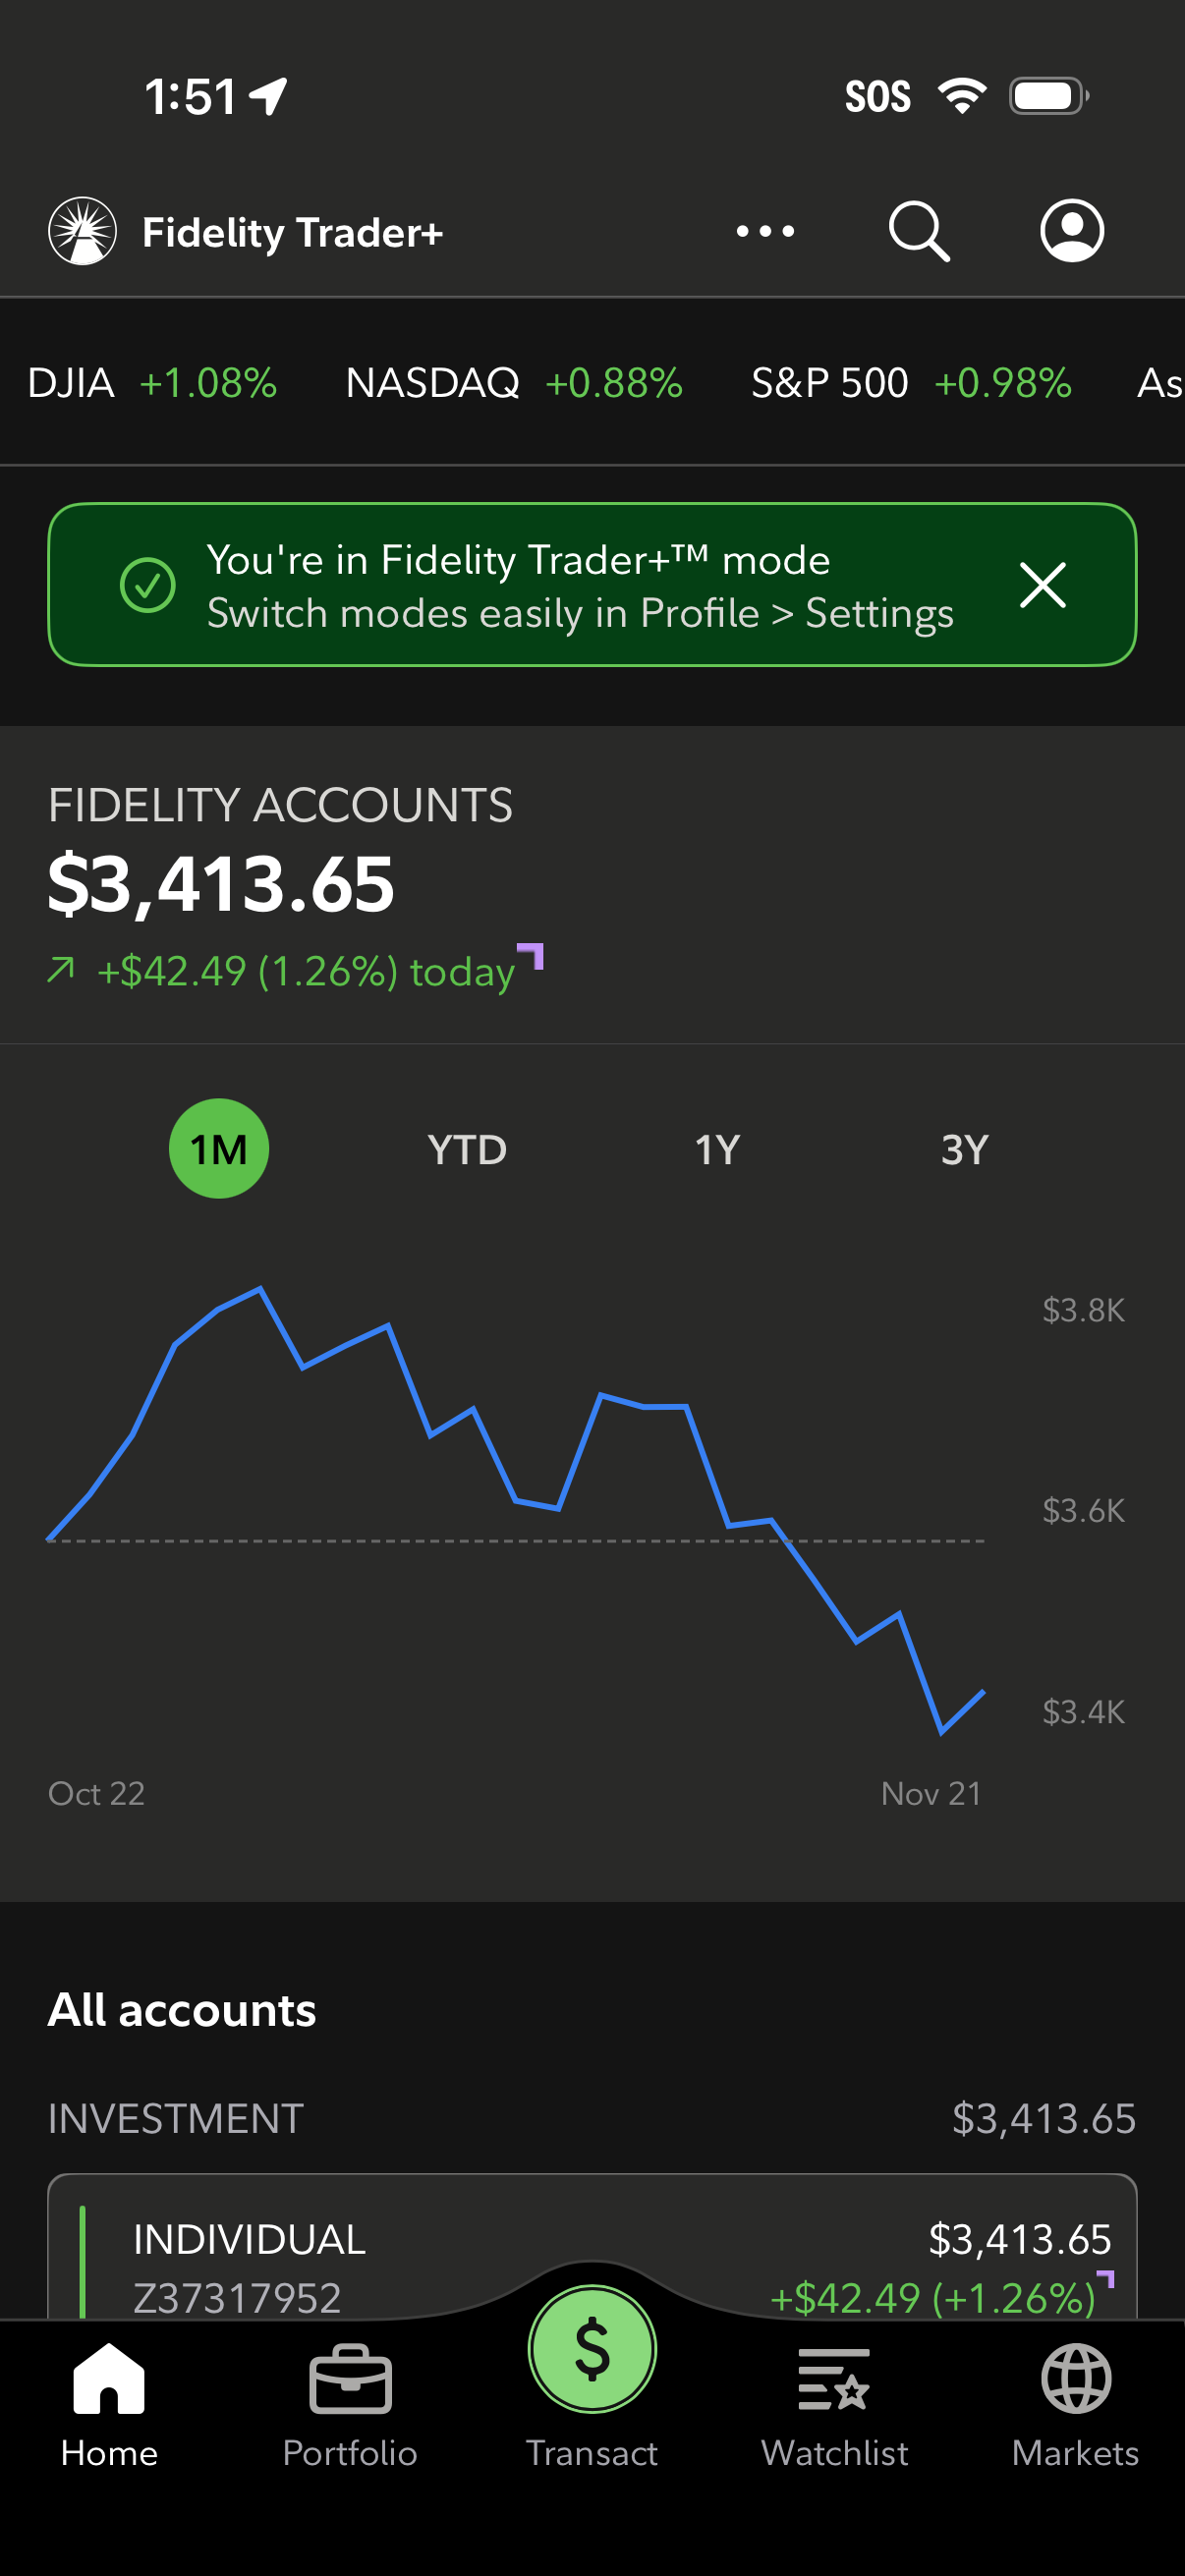The image size is (1185, 2576).
Task: Open the Transact dollar button
Action: coord(592,2349)
